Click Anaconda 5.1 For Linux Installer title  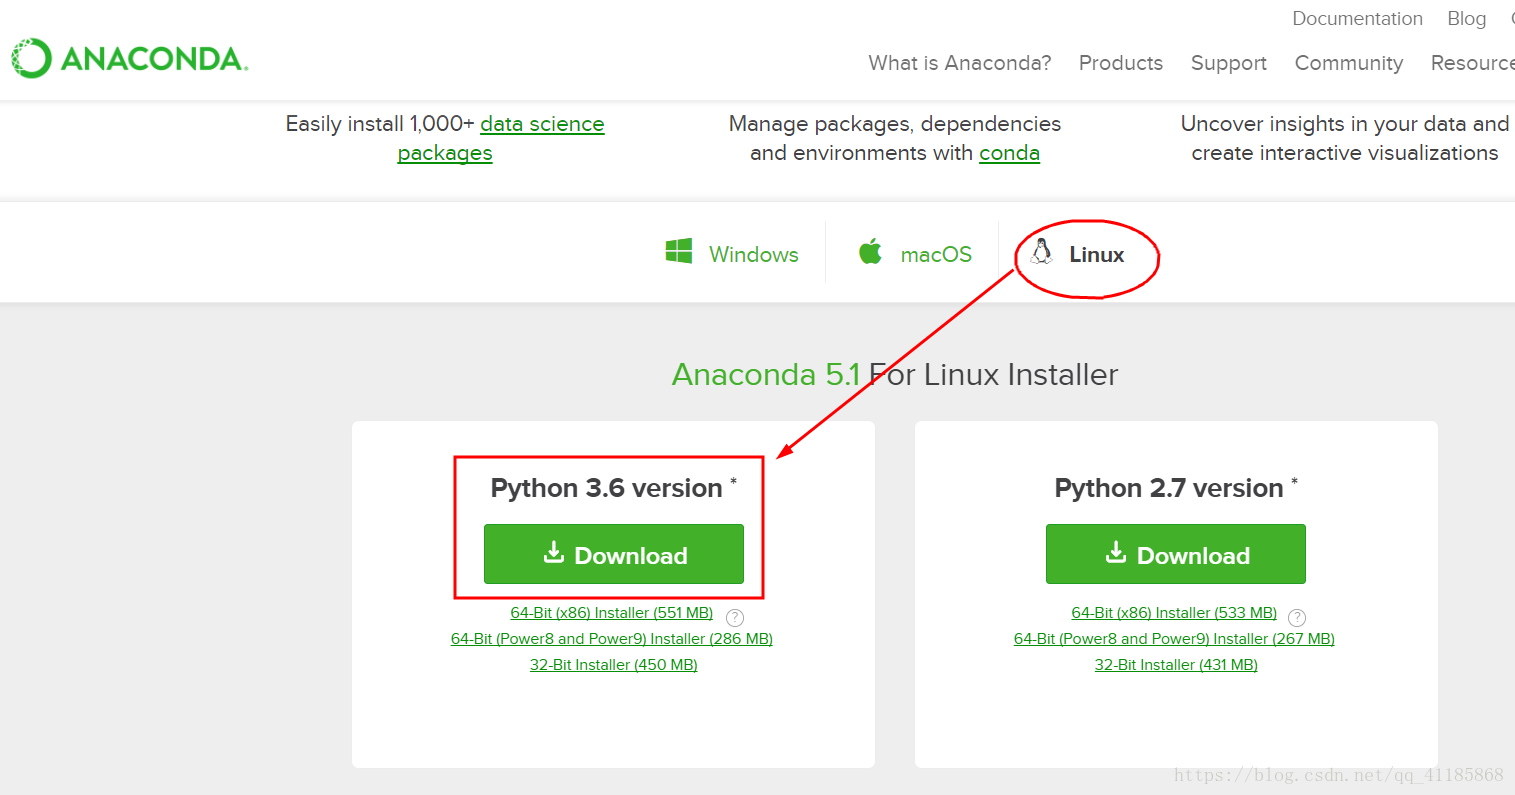(895, 375)
